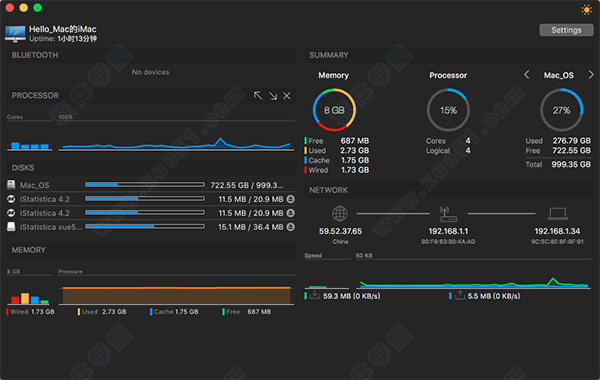Click router MAC address B0:F9:63:B0:4A:AD
The image size is (600, 380).
[x=448, y=241]
